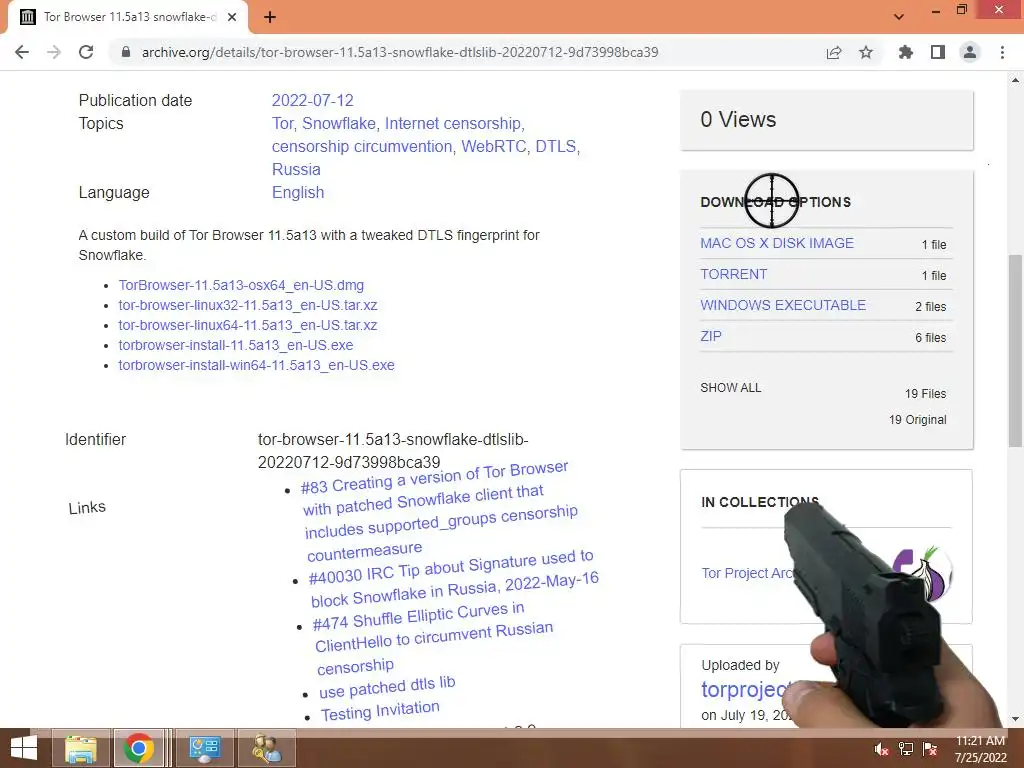1024x768 pixels.
Task: Open the 19 Original files link
Action: click(x=917, y=420)
